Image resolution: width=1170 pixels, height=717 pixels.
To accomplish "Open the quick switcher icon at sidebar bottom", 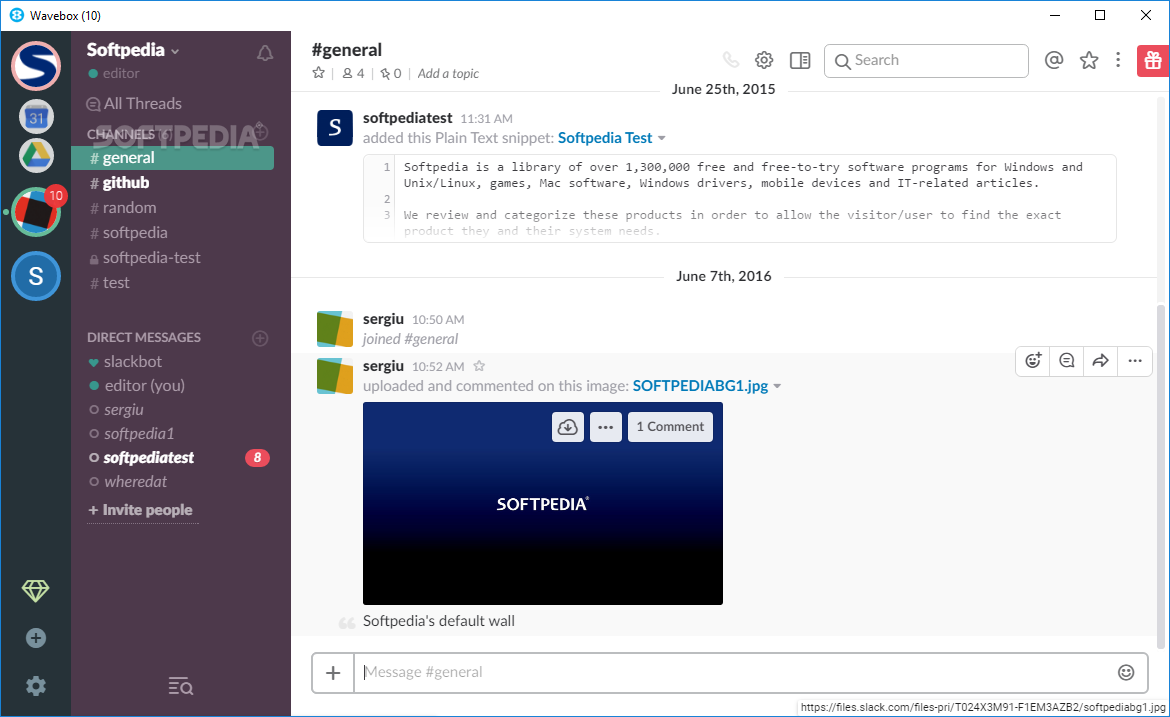I will point(181,686).
